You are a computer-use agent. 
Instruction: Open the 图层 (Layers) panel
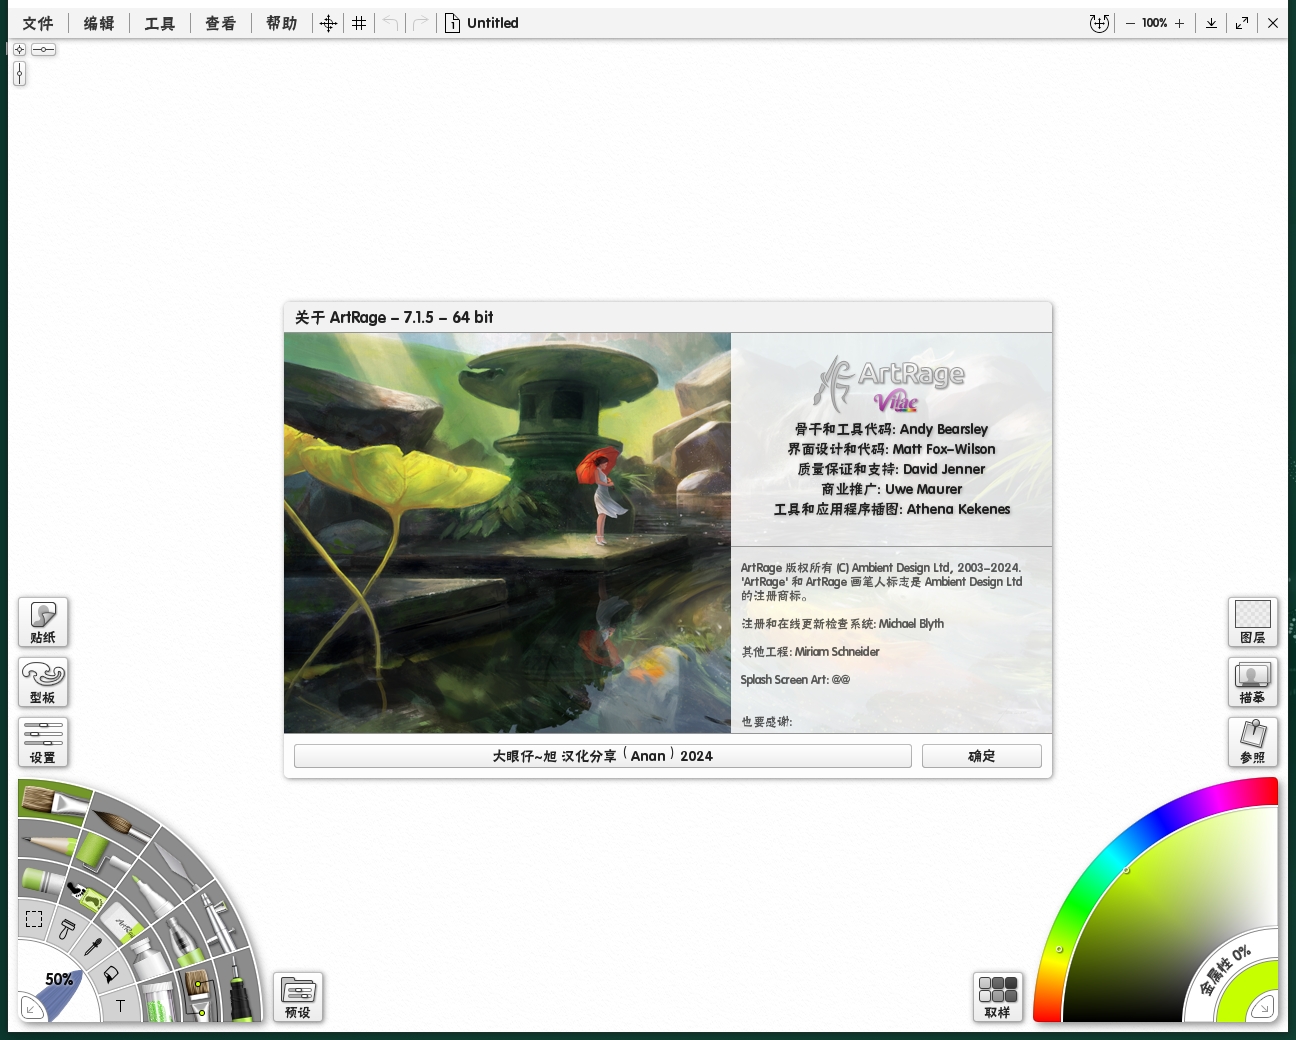pyautogui.click(x=1253, y=622)
